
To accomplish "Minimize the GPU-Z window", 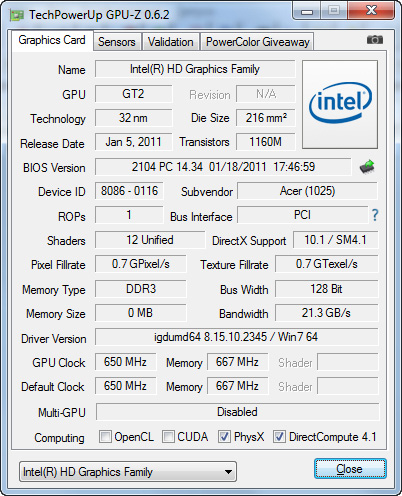I will [307, 11].
